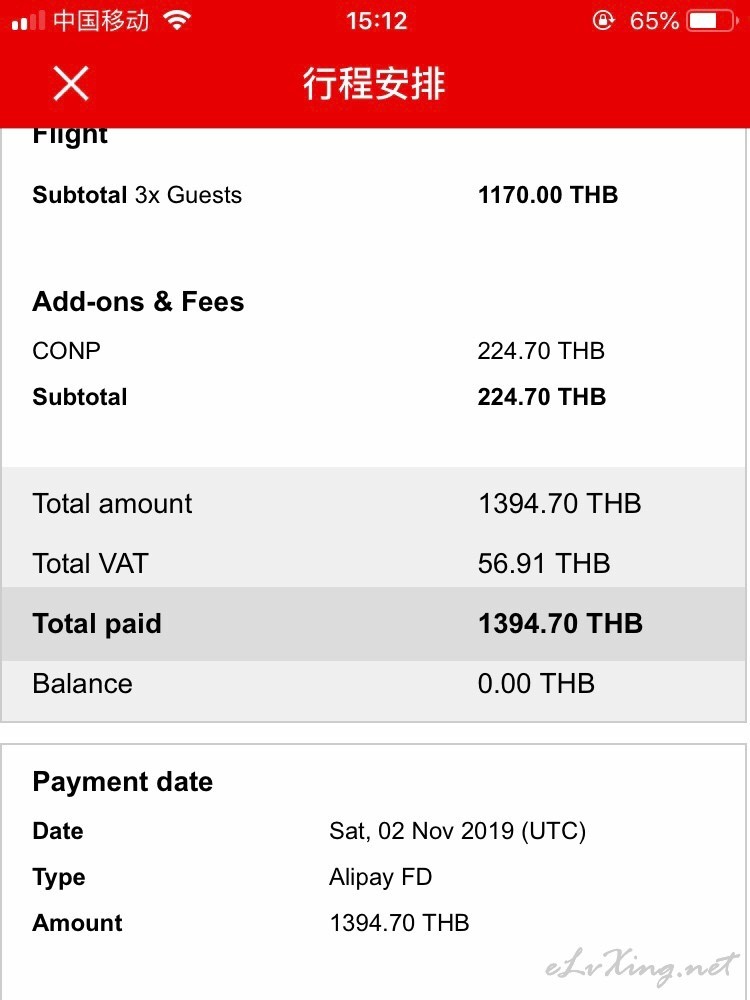This screenshot has height=1000, width=750.
Task: Tap the Alipay FD payment type
Action: pos(381,878)
